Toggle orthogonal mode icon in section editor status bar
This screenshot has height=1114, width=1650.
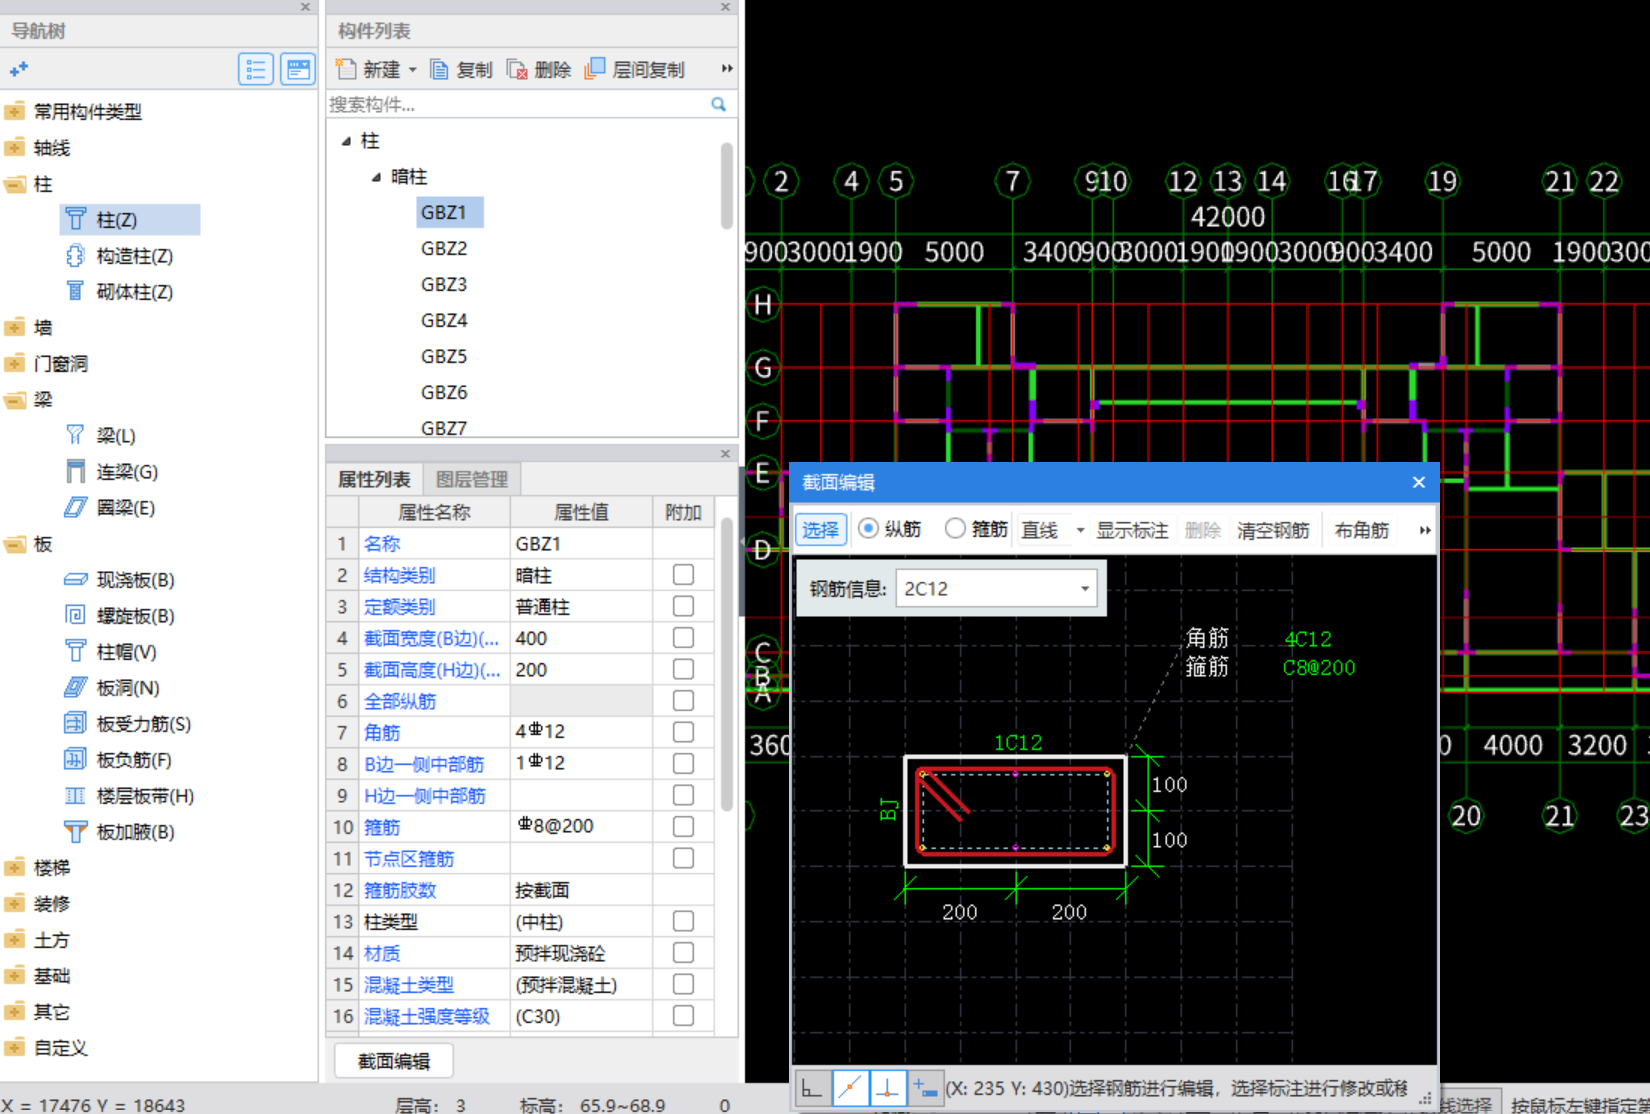pyautogui.click(x=812, y=1088)
